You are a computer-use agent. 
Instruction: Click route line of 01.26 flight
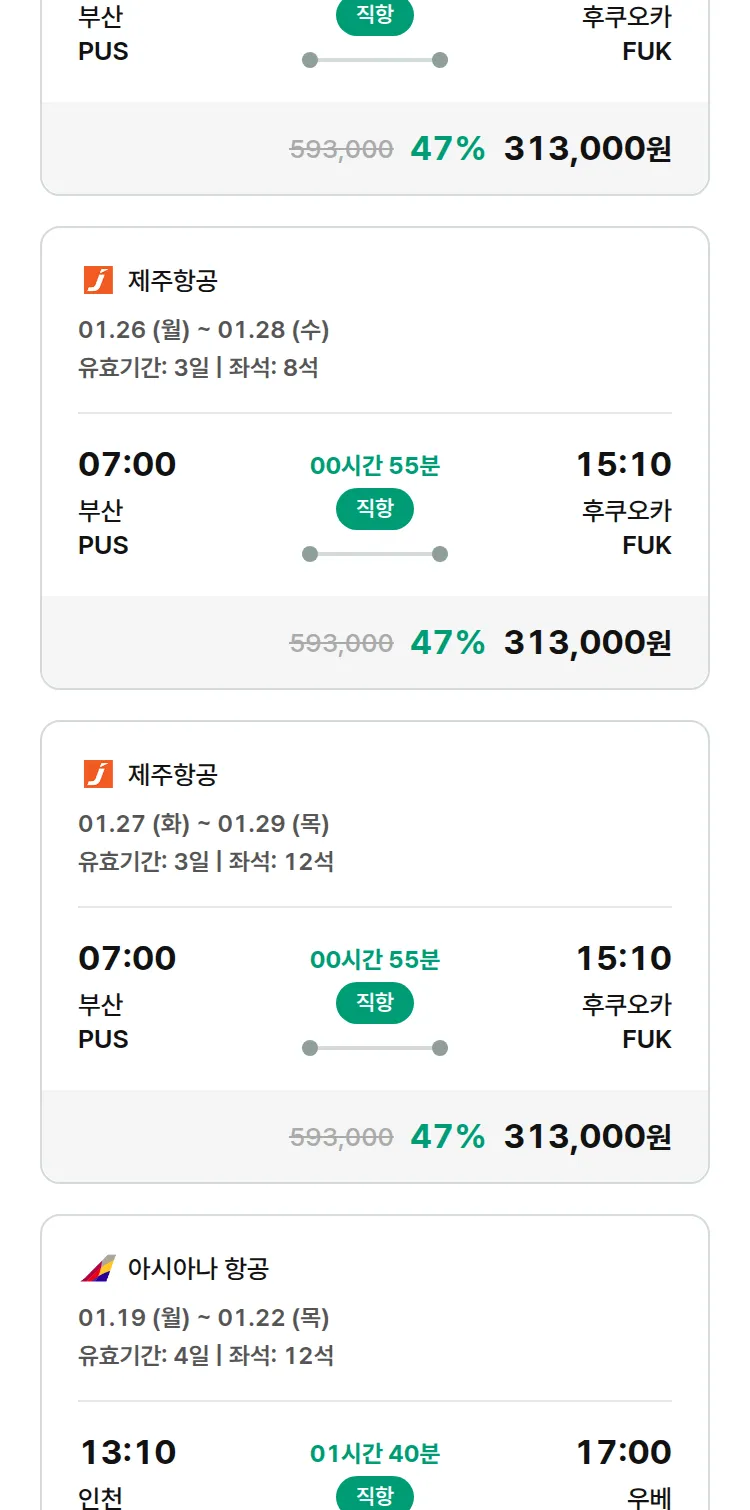click(375, 554)
